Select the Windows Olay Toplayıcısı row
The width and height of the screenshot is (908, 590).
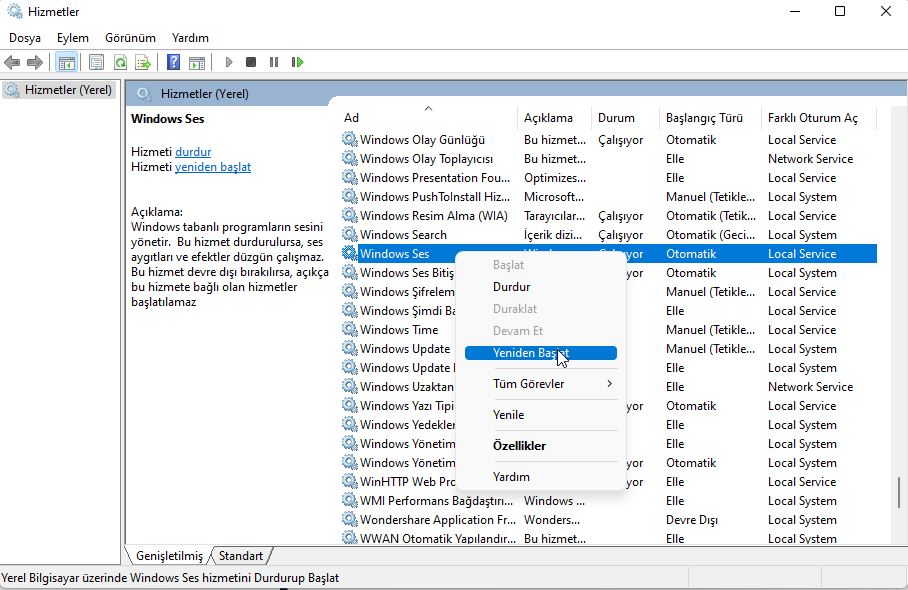(x=608, y=159)
